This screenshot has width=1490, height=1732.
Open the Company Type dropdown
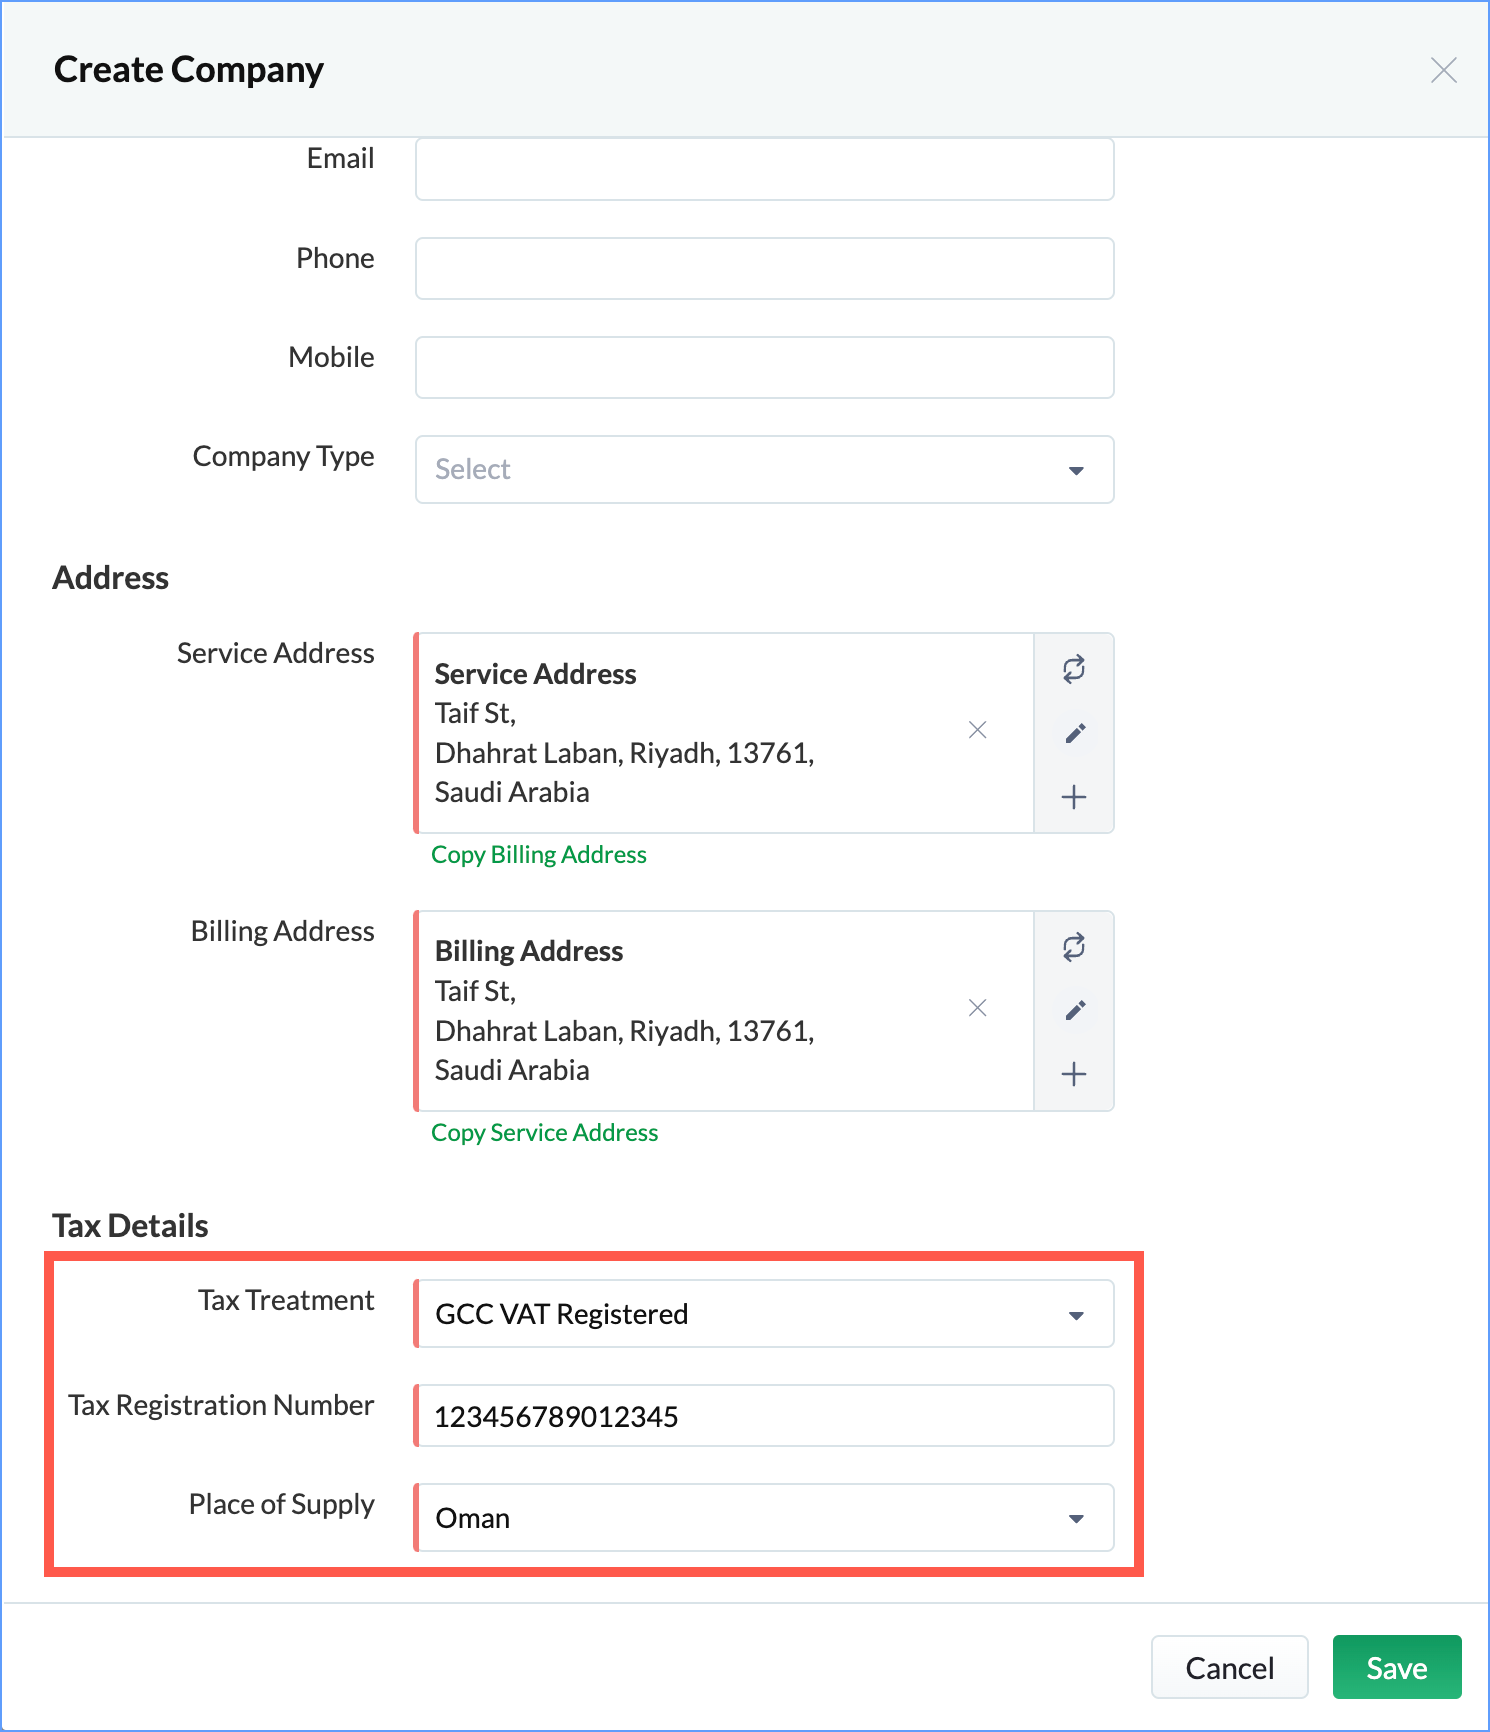point(765,469)
